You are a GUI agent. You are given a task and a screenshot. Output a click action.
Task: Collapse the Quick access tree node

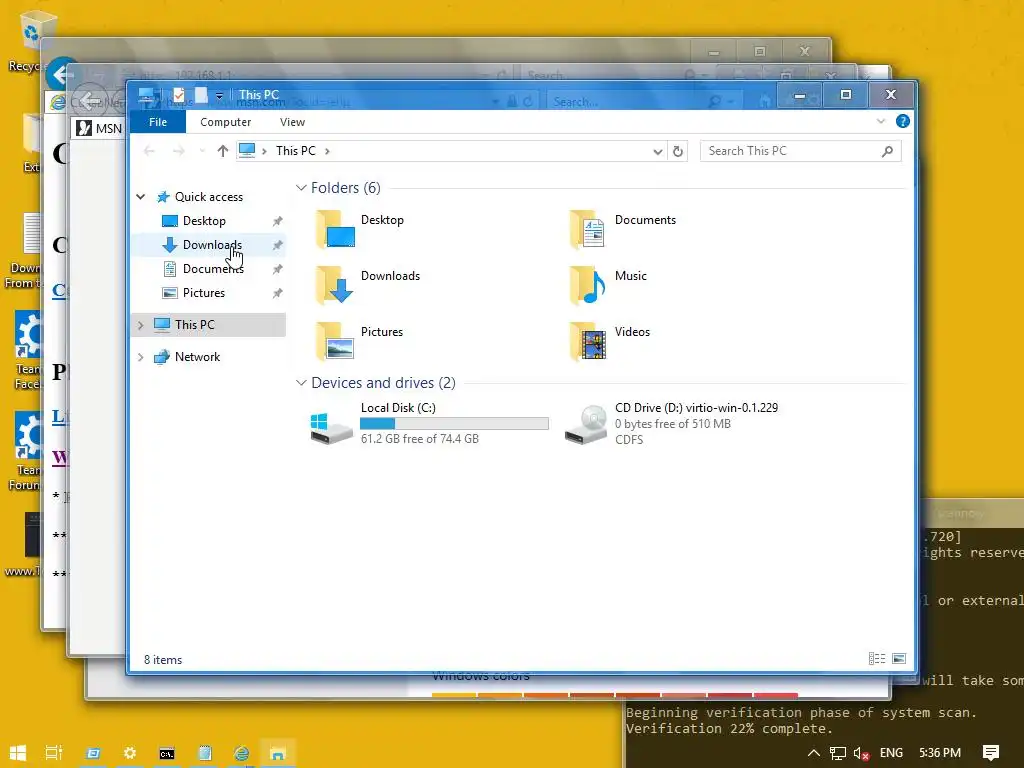tap(140, 197)
